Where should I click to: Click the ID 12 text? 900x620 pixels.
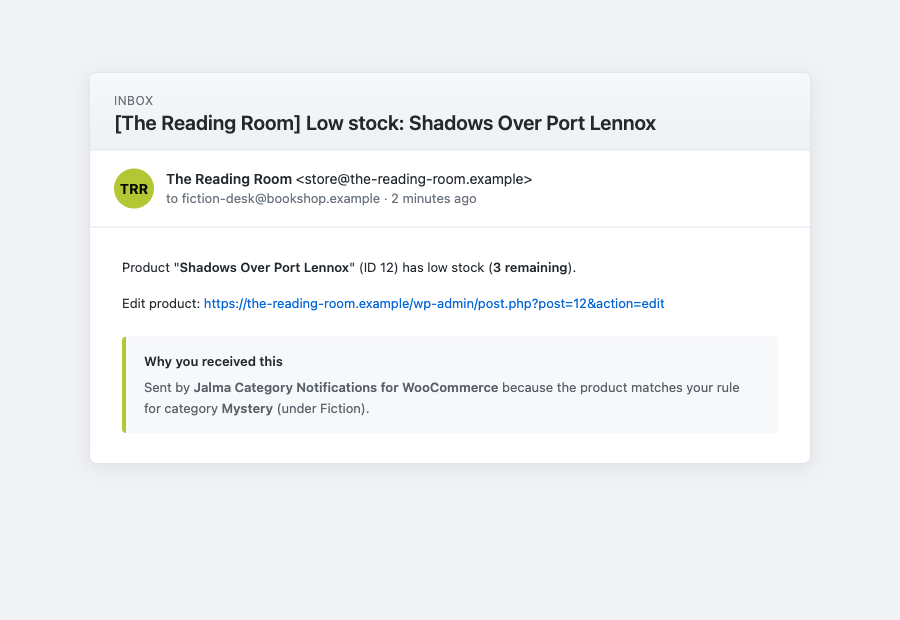[x=379, y=268]
